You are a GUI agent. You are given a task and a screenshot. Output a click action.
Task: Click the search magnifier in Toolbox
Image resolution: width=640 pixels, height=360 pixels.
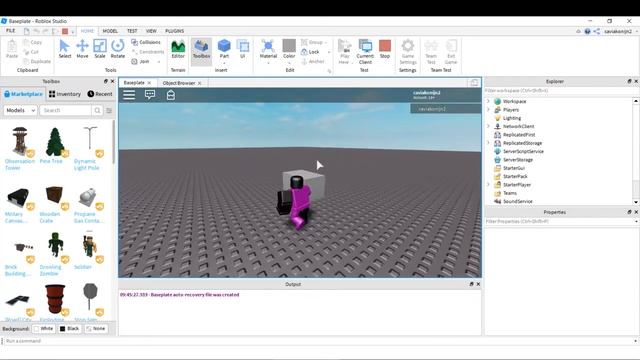[x=97, y=110]
